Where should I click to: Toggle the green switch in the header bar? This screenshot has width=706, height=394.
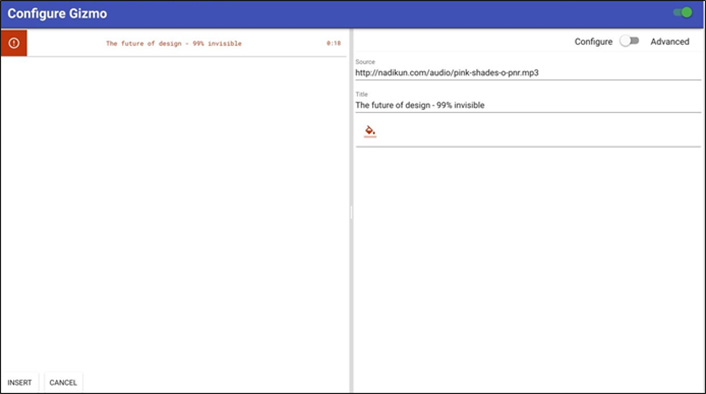(x=683, y=13)
